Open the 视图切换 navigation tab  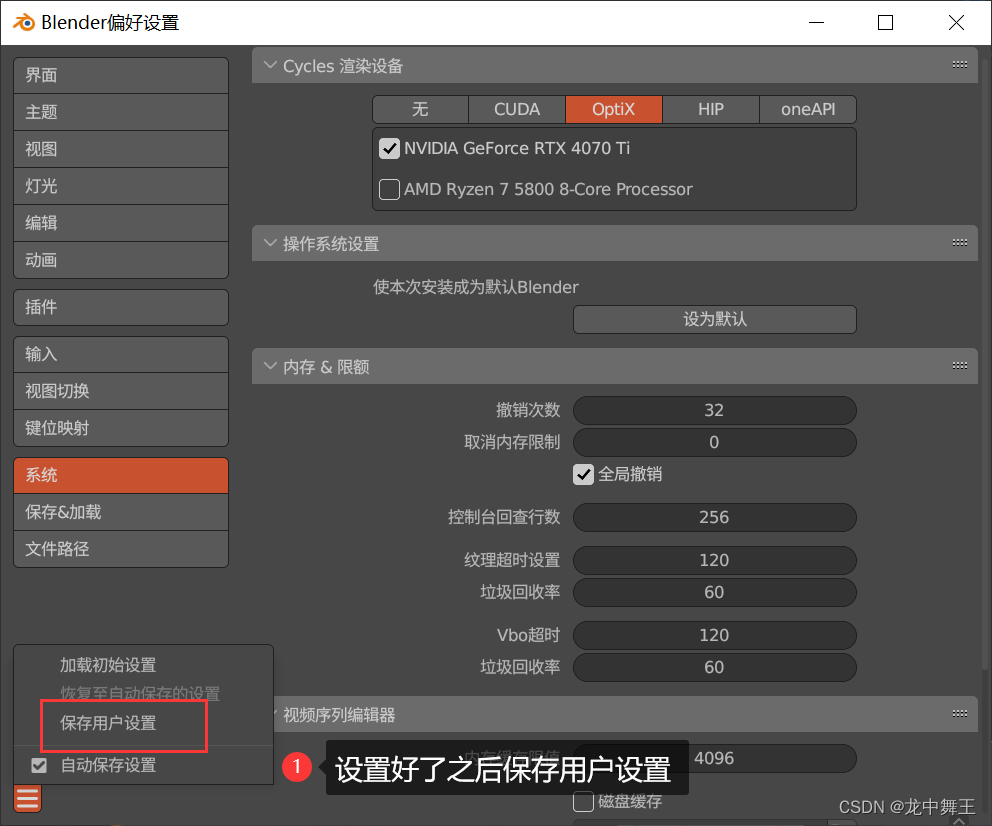[121, 391]
